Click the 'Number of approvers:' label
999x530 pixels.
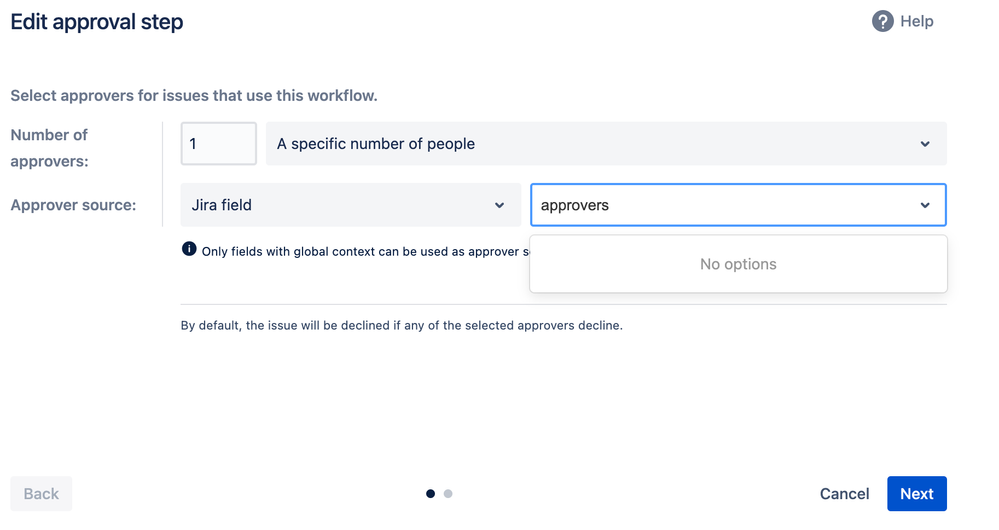pos(49,148)
